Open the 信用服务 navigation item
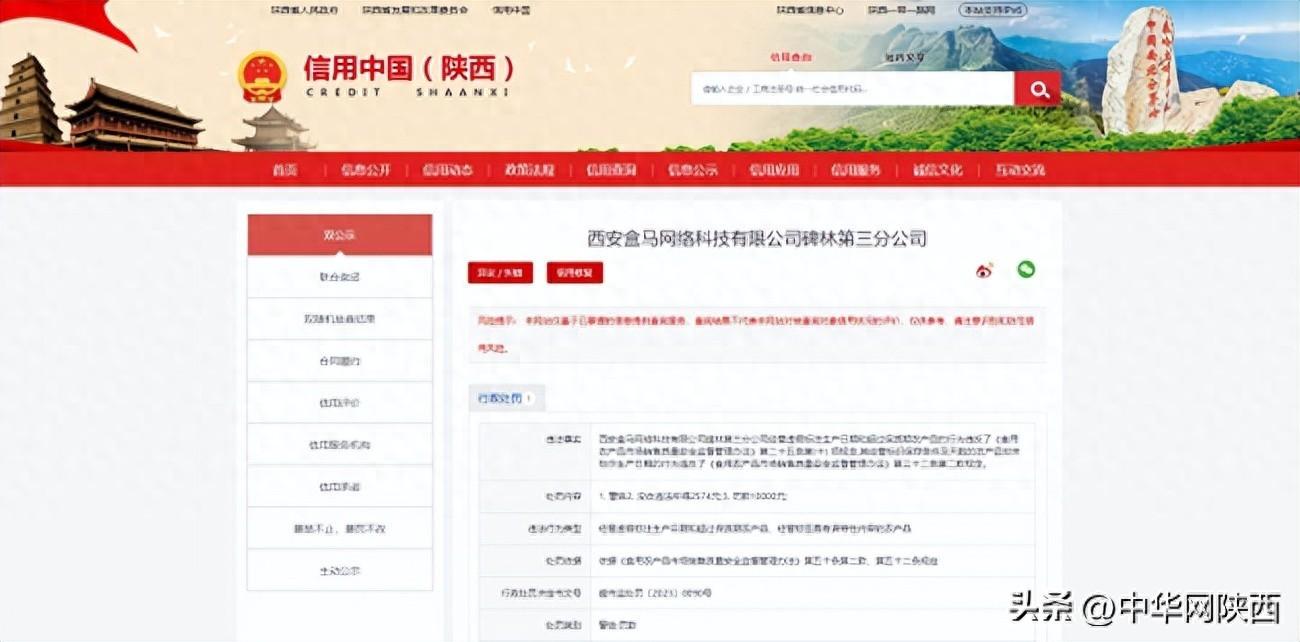This screenshot has width=1300, height=642. click(856, 170)
